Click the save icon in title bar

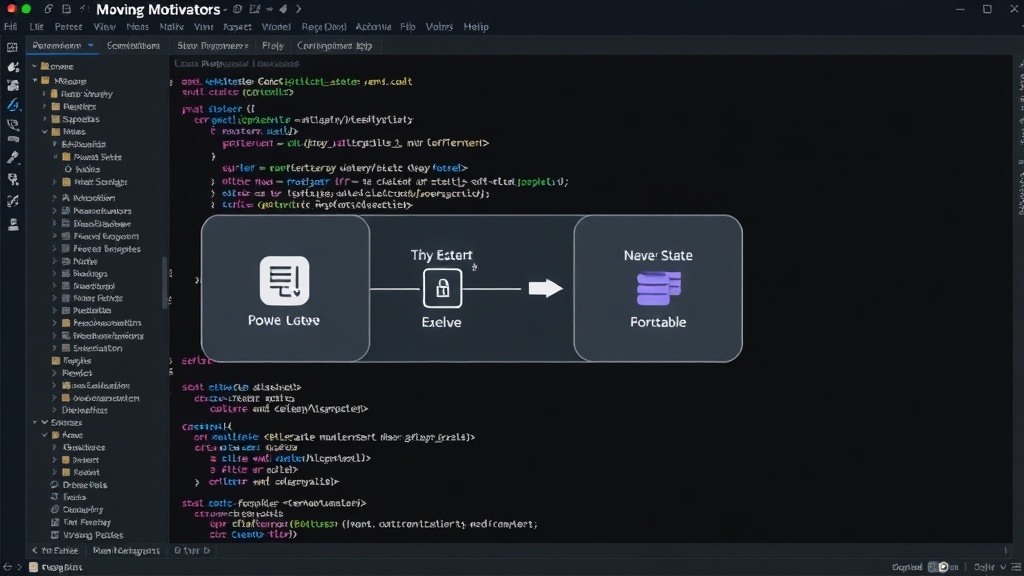66,9
